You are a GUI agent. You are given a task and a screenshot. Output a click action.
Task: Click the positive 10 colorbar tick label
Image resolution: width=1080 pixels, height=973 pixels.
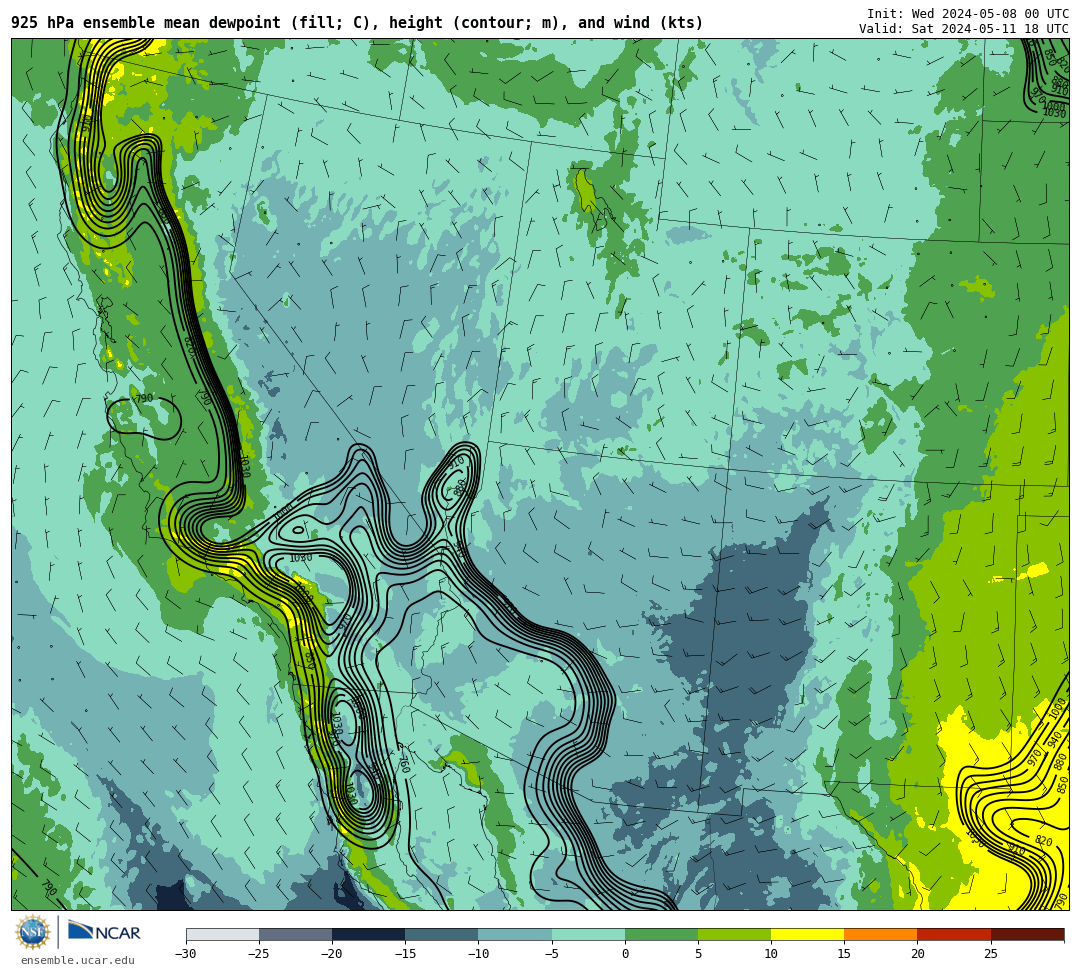click(771, 954)
